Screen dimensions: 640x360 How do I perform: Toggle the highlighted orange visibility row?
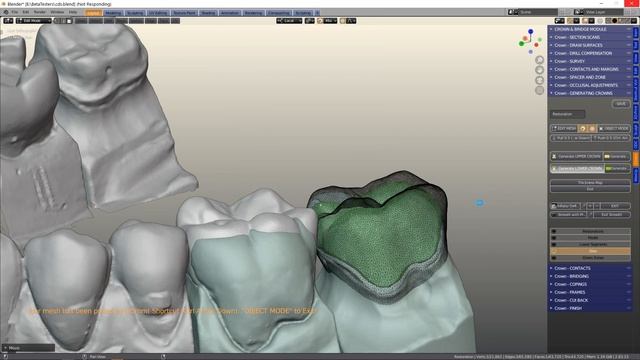(x=590, y=251)
